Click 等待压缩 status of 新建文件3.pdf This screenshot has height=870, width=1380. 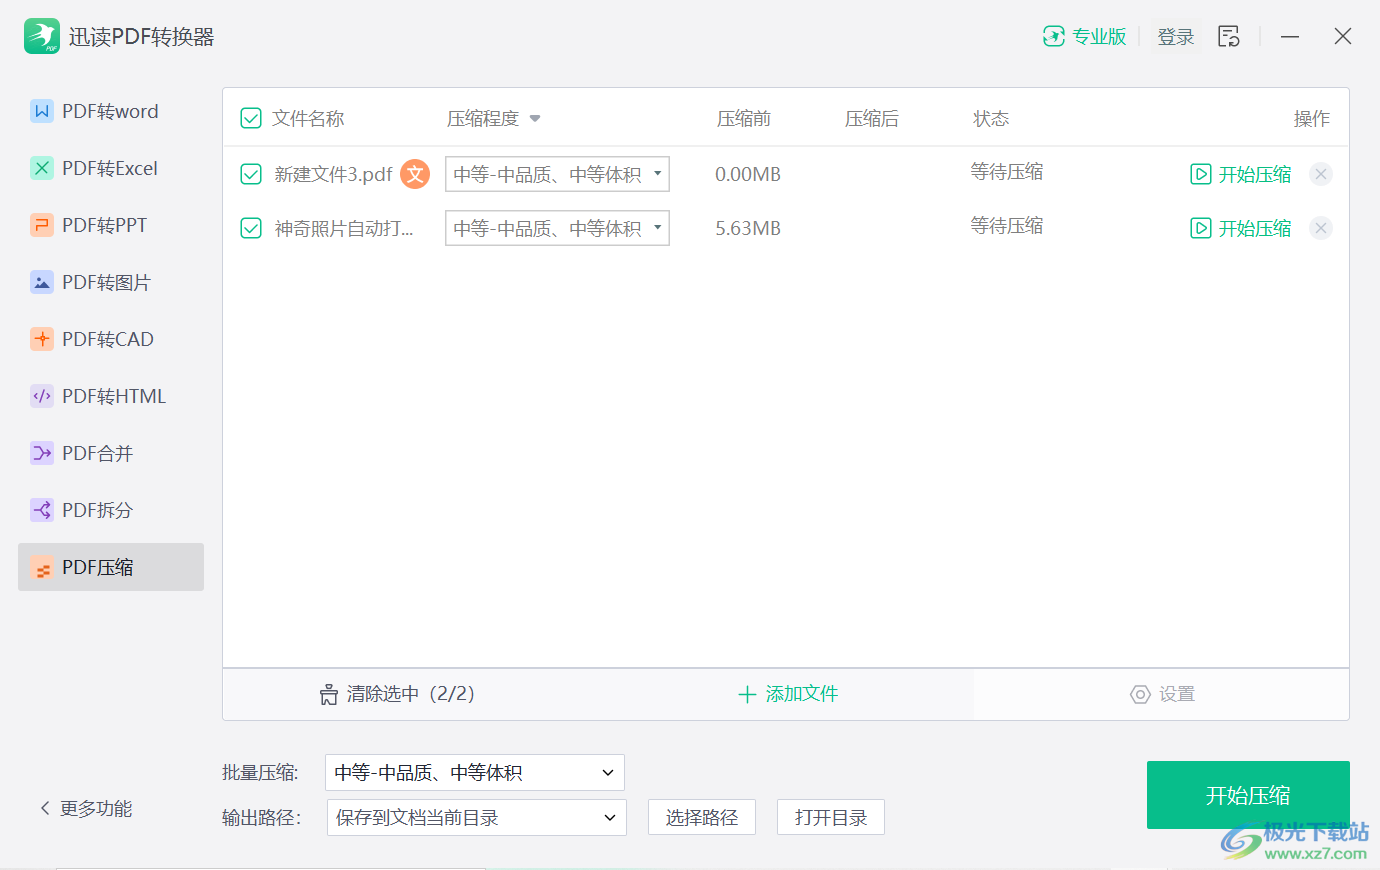click(x=1007, y=172)
